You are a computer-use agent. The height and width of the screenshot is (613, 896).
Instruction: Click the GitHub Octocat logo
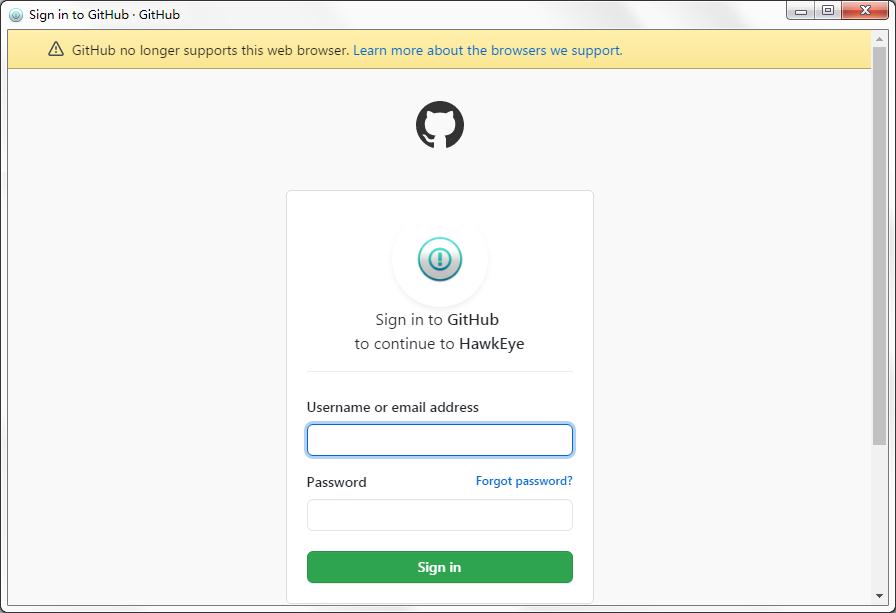[440, 126]
